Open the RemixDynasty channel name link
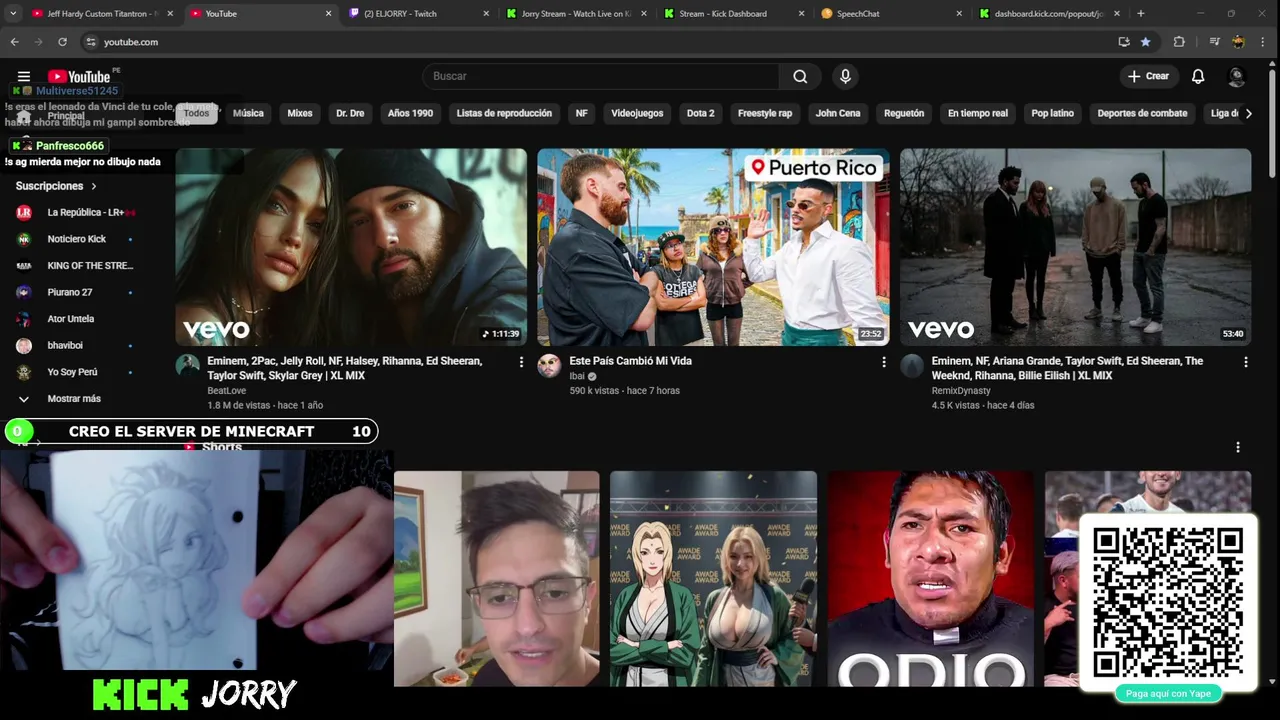This screenshot has width=1280, height=720. pyautogui.click(x=961, y=391)
